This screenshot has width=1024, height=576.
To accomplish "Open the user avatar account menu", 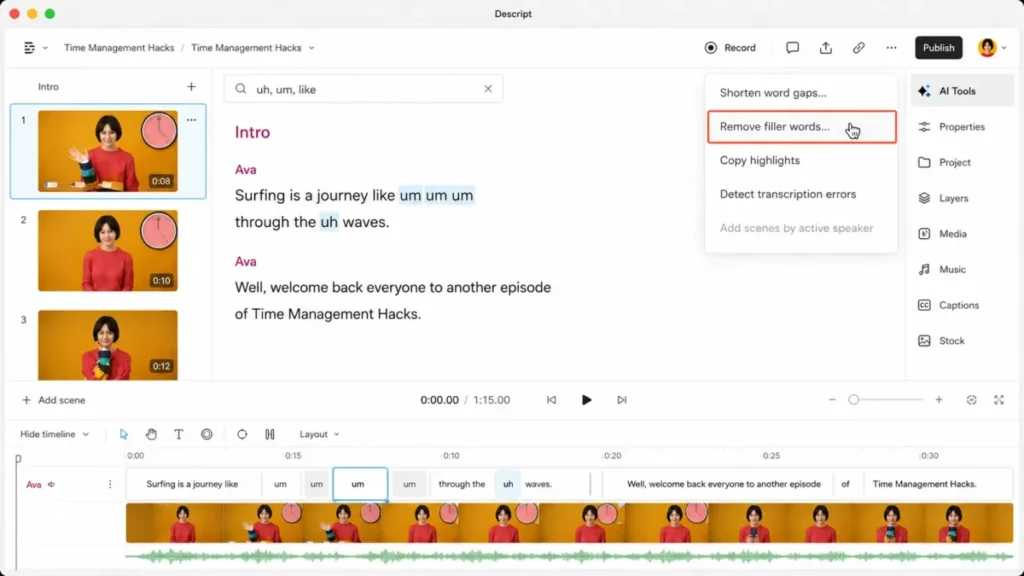I will 991,48.
